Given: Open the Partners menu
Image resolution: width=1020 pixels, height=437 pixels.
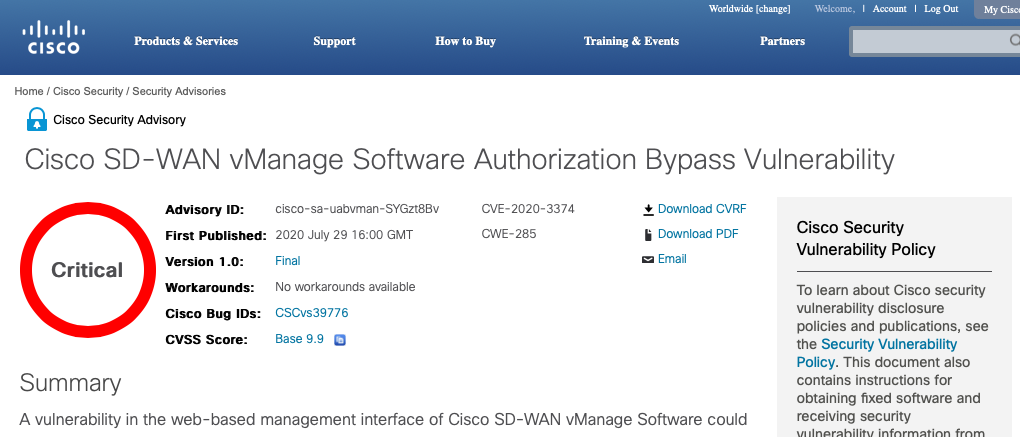Looking at the screenshot, I should [783, 41].
